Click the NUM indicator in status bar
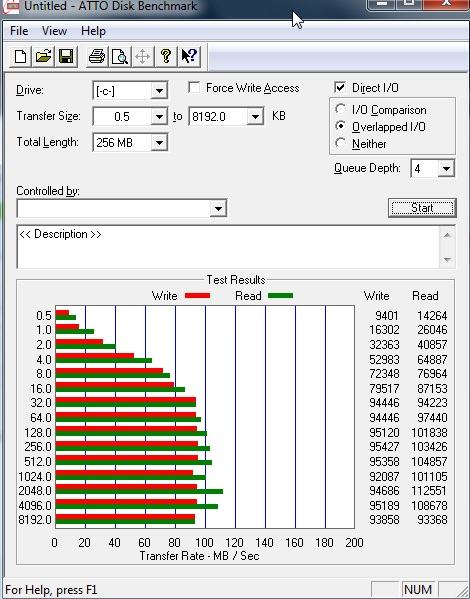 417,589
